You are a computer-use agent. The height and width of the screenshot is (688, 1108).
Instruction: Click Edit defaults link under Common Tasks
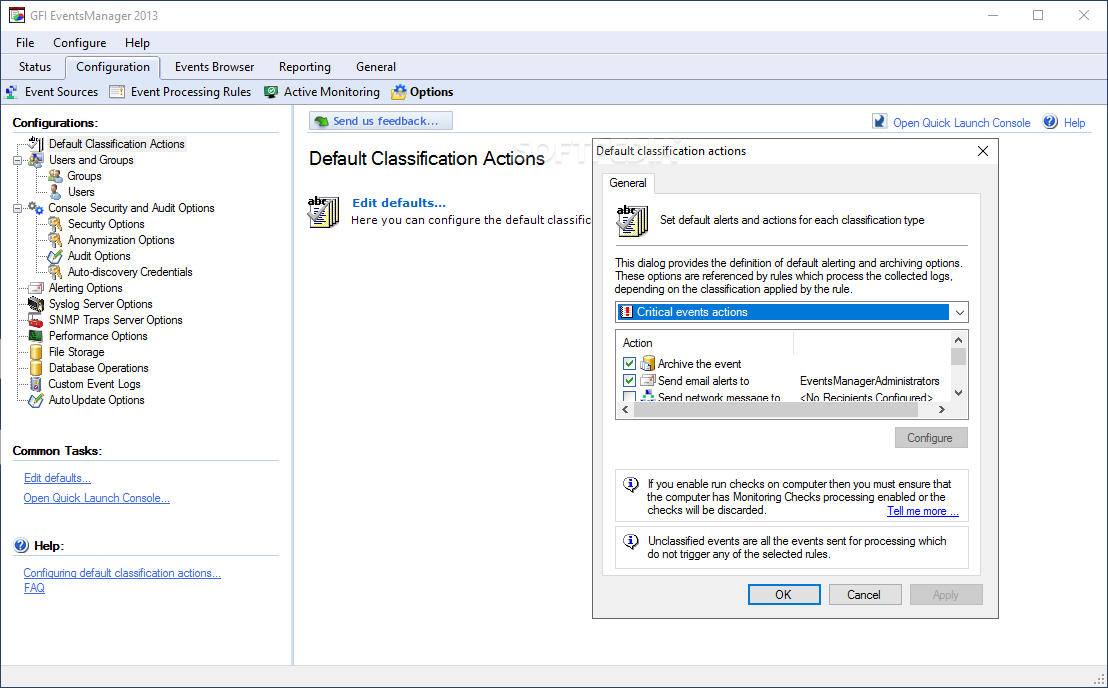tap(57, 478)
